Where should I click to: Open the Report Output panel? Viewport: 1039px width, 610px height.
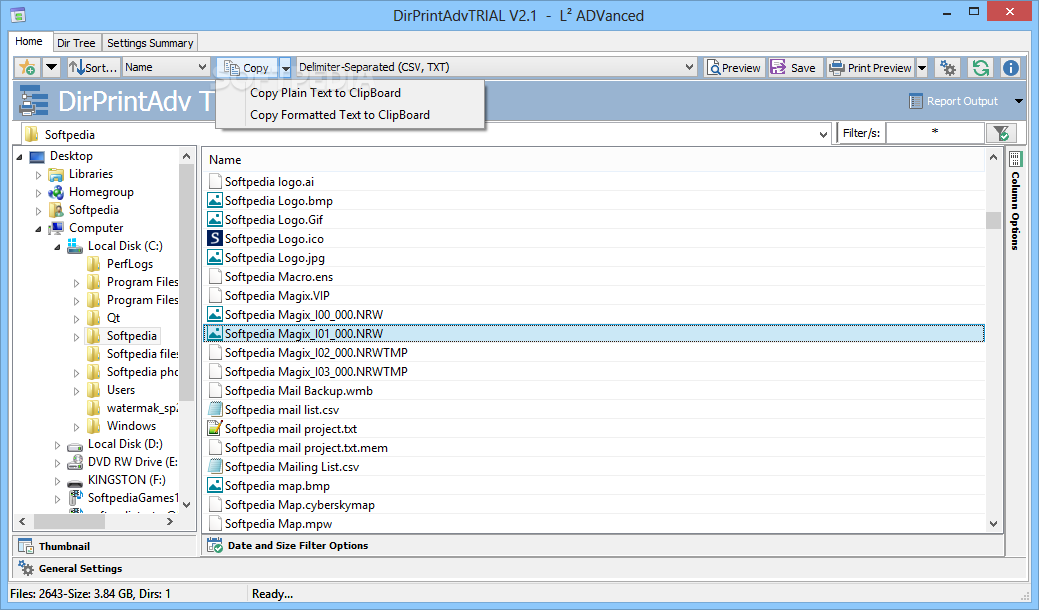coord(954,101)
